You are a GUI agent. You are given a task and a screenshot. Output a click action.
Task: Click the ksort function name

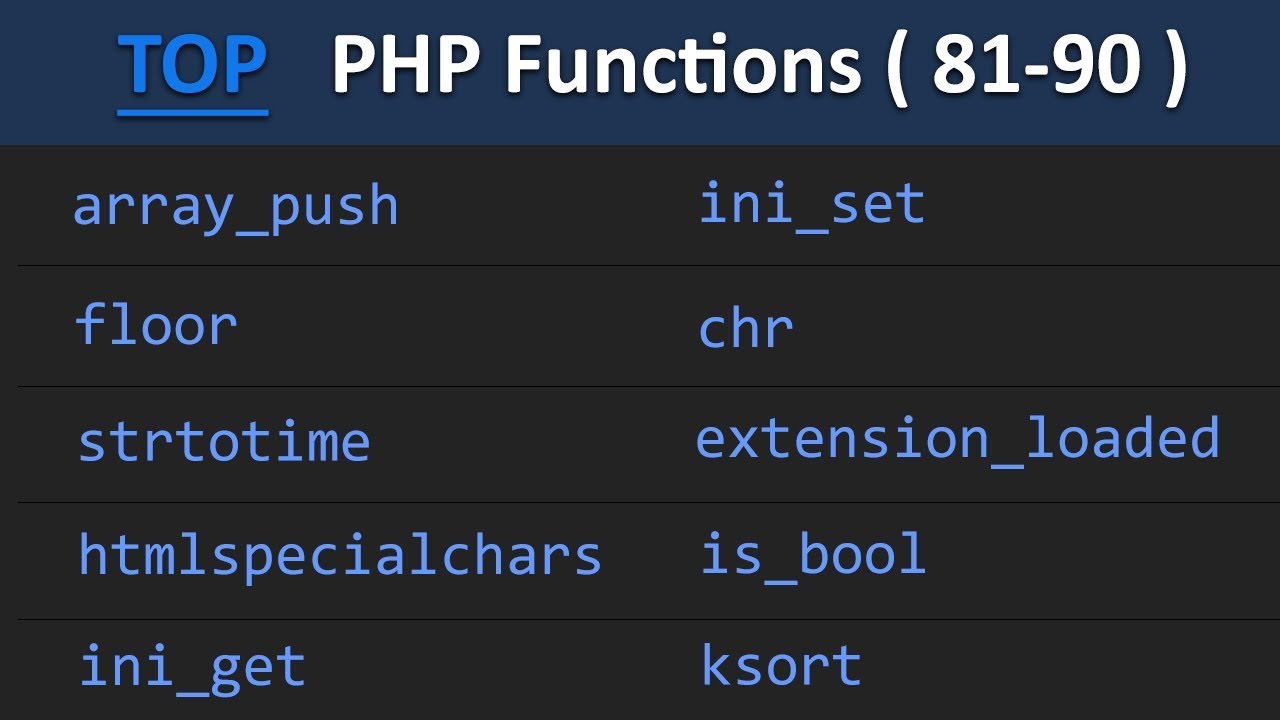pyautogui.click(x=781, y=666)
